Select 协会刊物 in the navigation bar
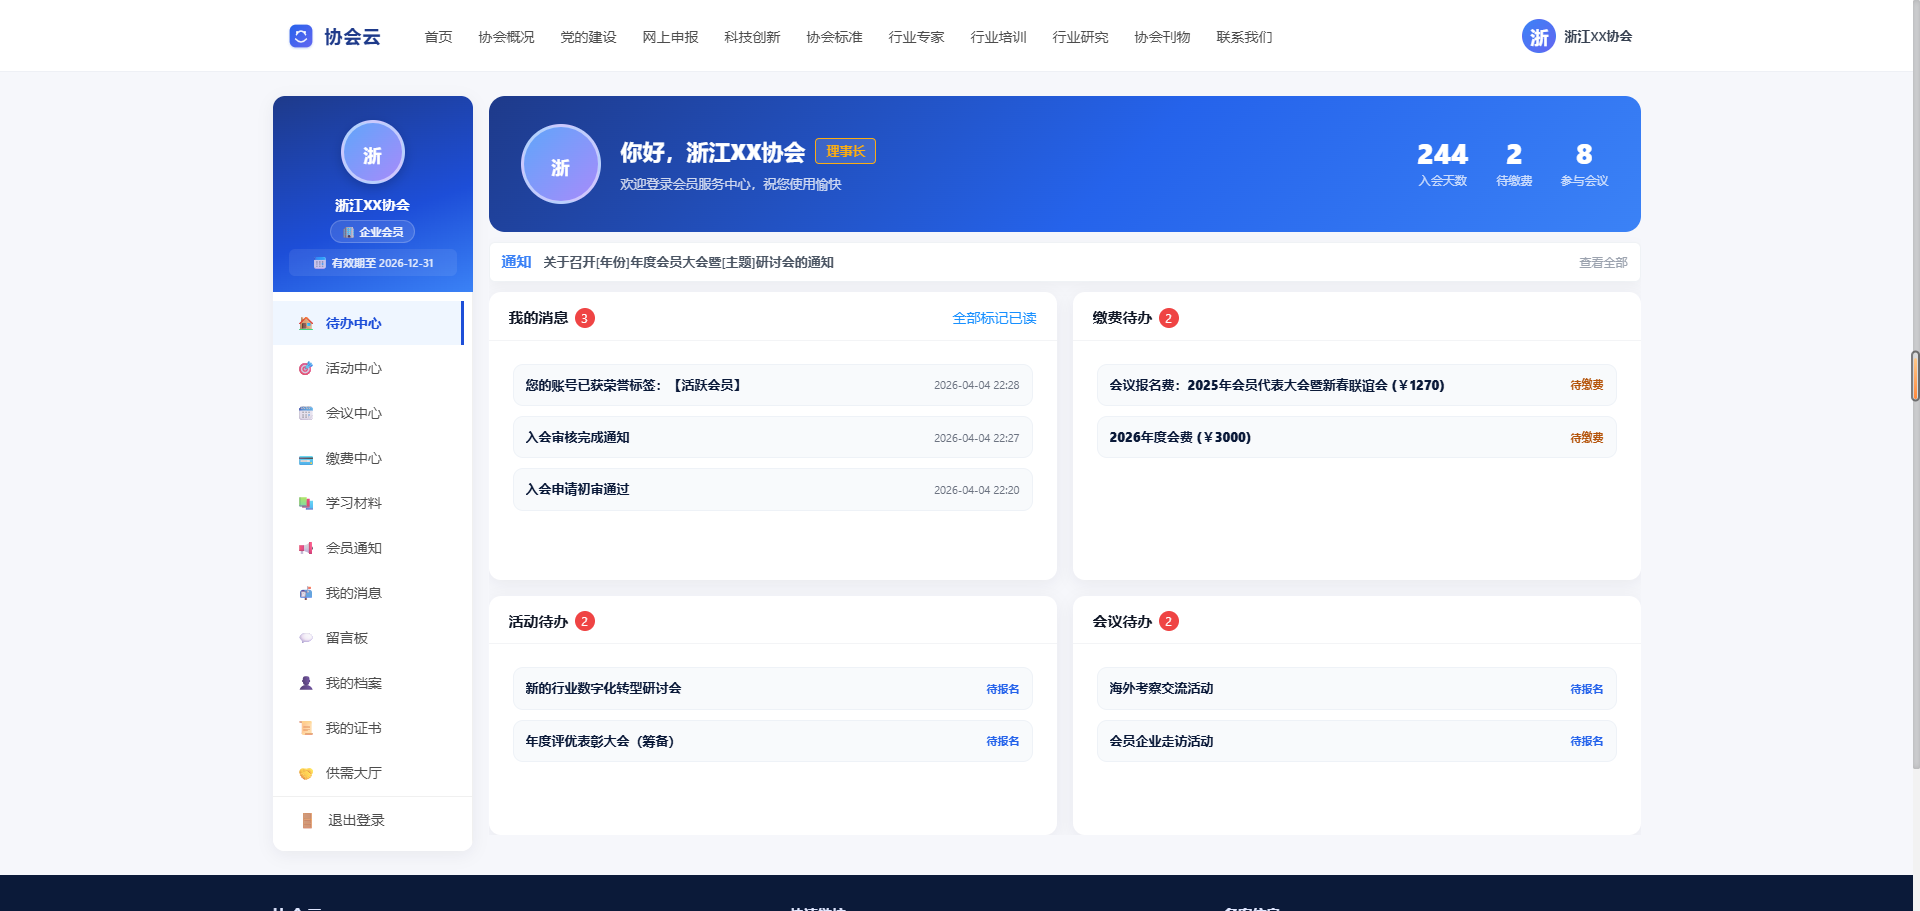Screen dimensions: 1920x911 tap(1162, 37)
